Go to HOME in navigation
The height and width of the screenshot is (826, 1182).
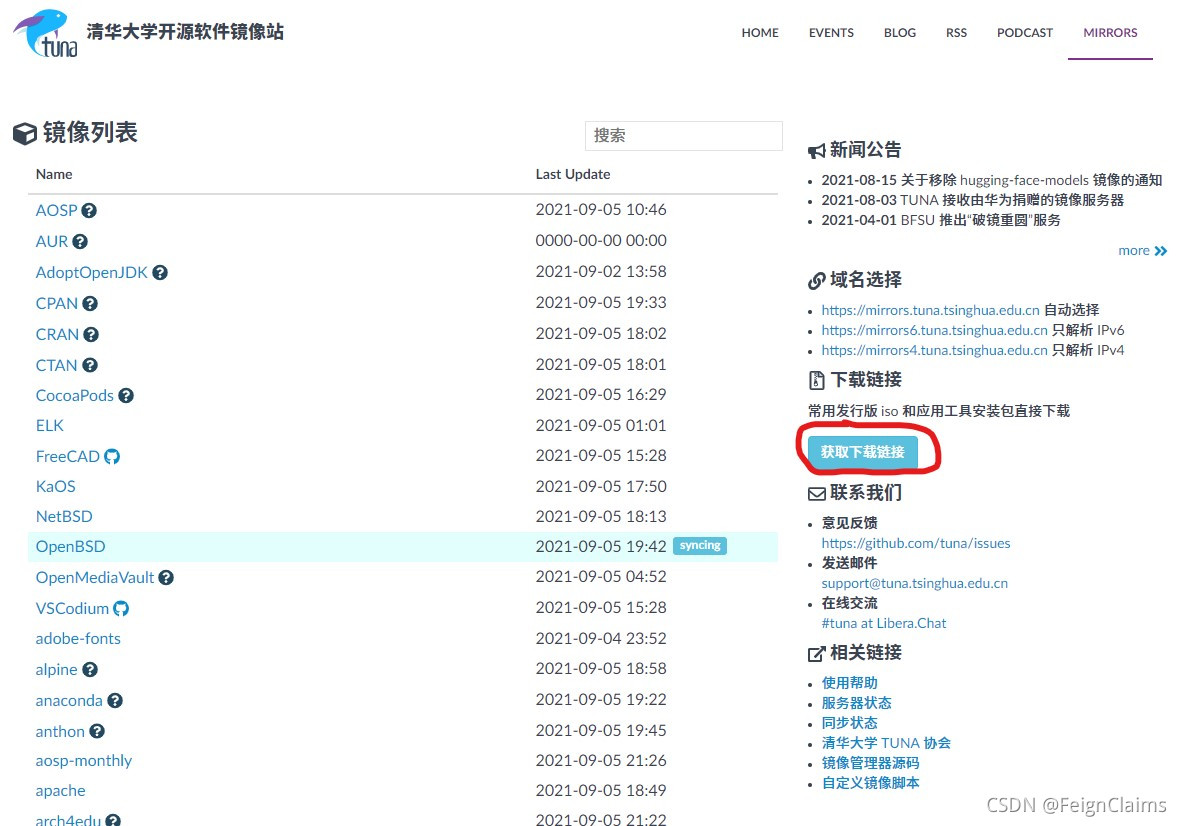(760, 33)
